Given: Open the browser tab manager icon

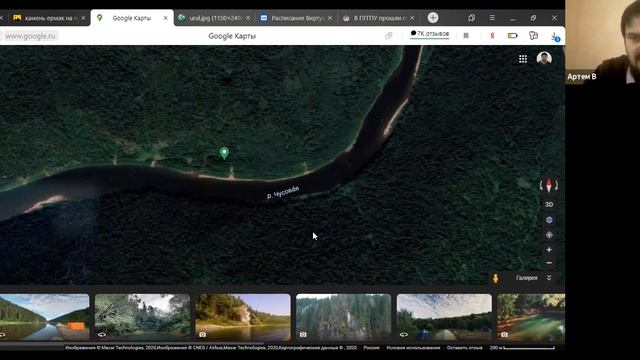Looking at the screenshot, I should click(x=471, y=18).
